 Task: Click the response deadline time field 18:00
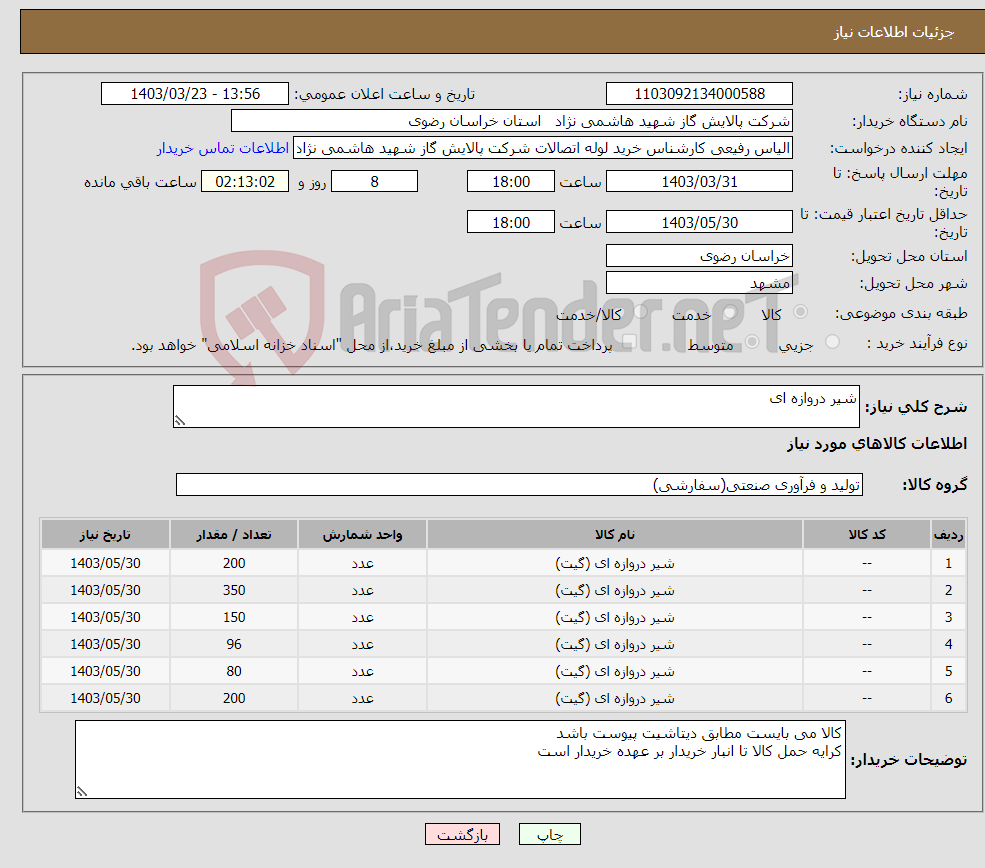(x=511, y=182)
